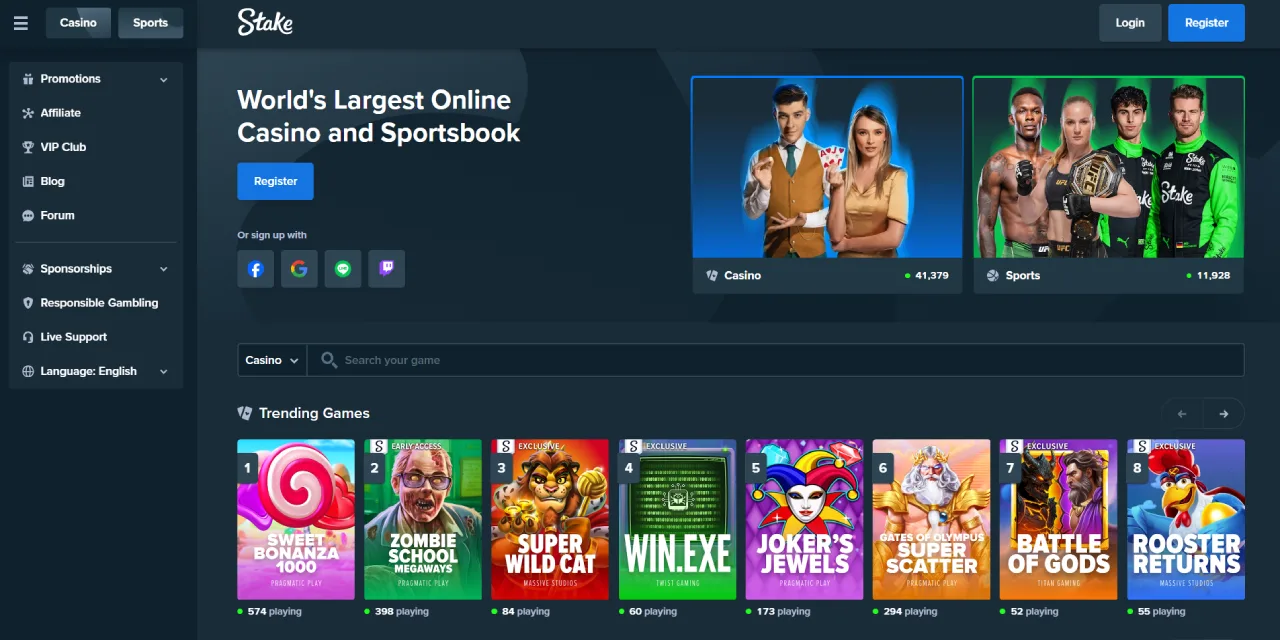Click the Live Support headset icon
Screen dimensions: 1280x640
point(28,337)
